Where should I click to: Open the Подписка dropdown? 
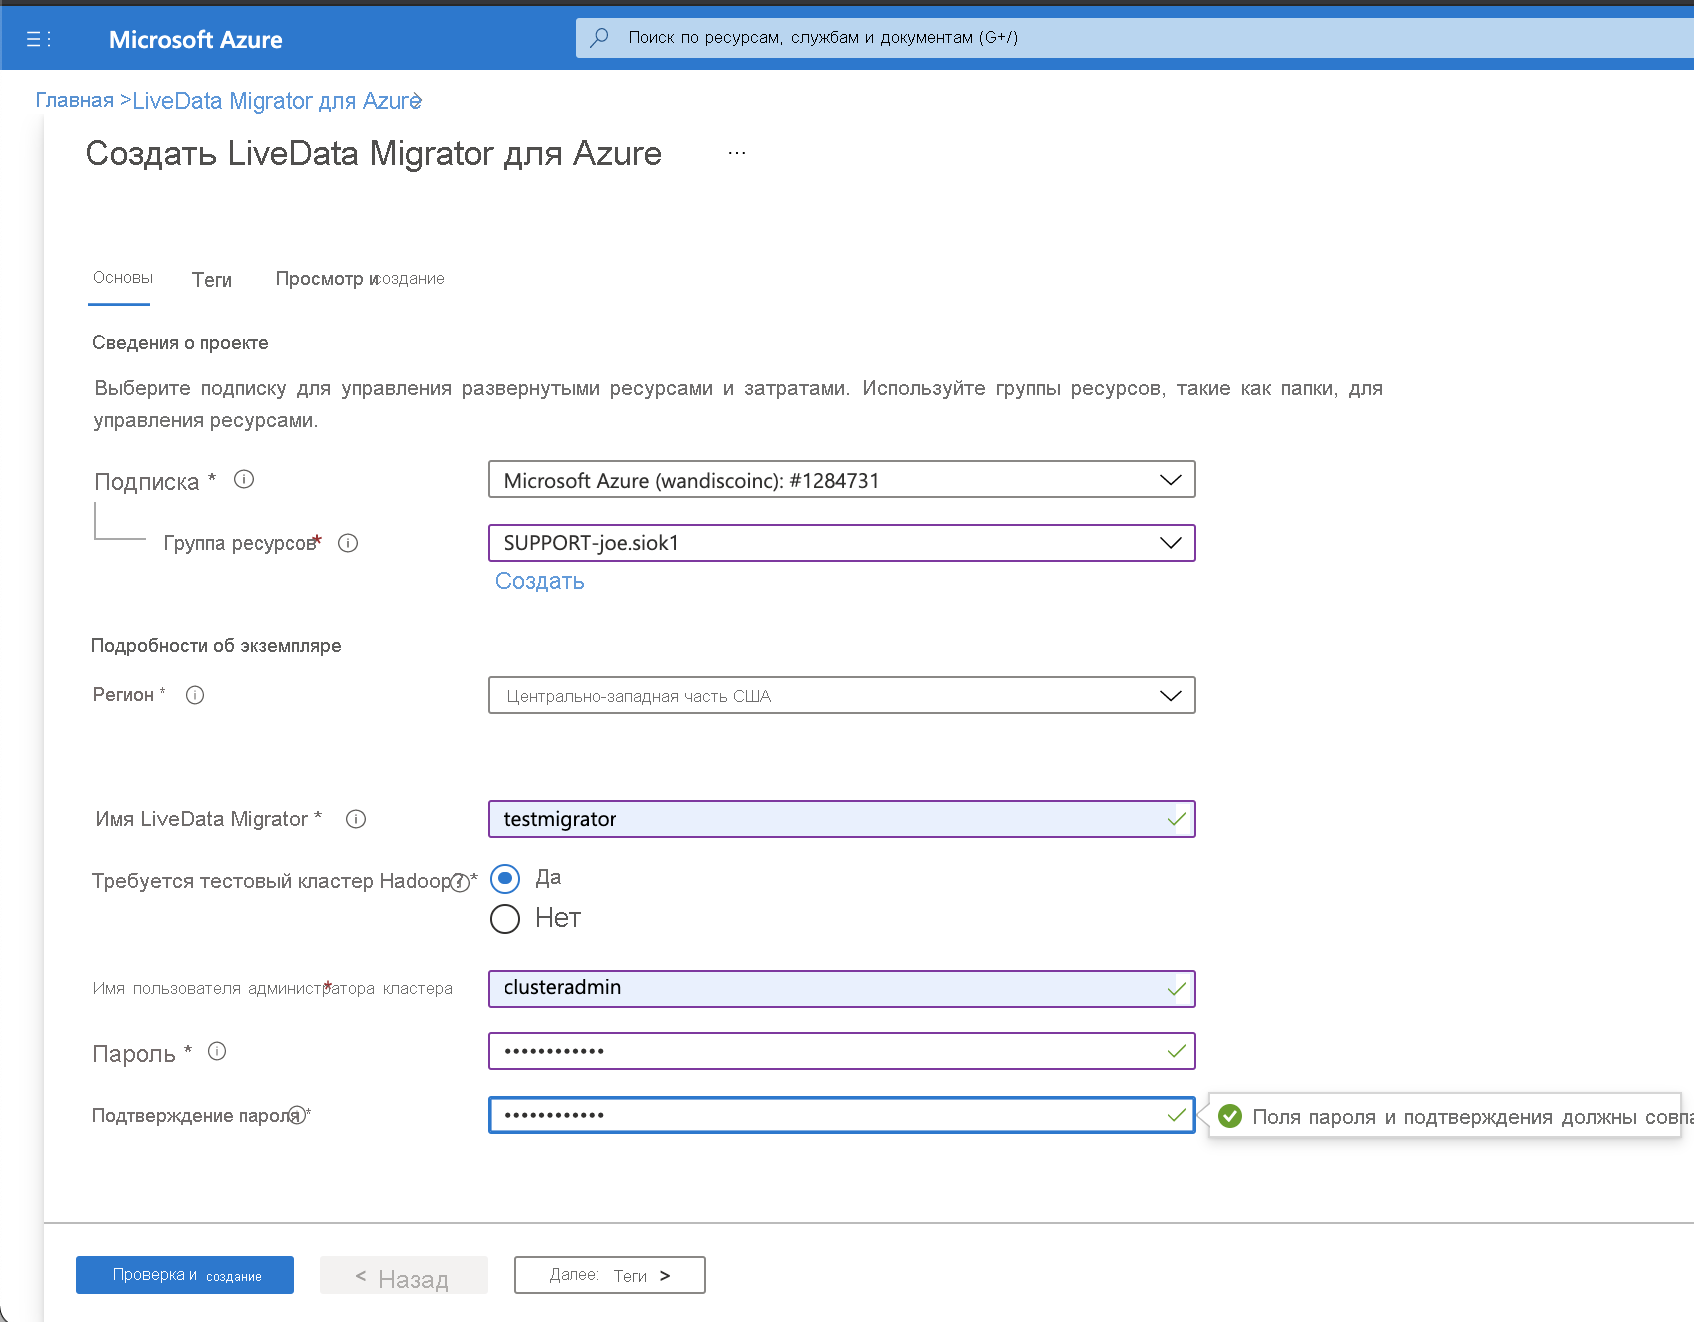coord(1170,479)
